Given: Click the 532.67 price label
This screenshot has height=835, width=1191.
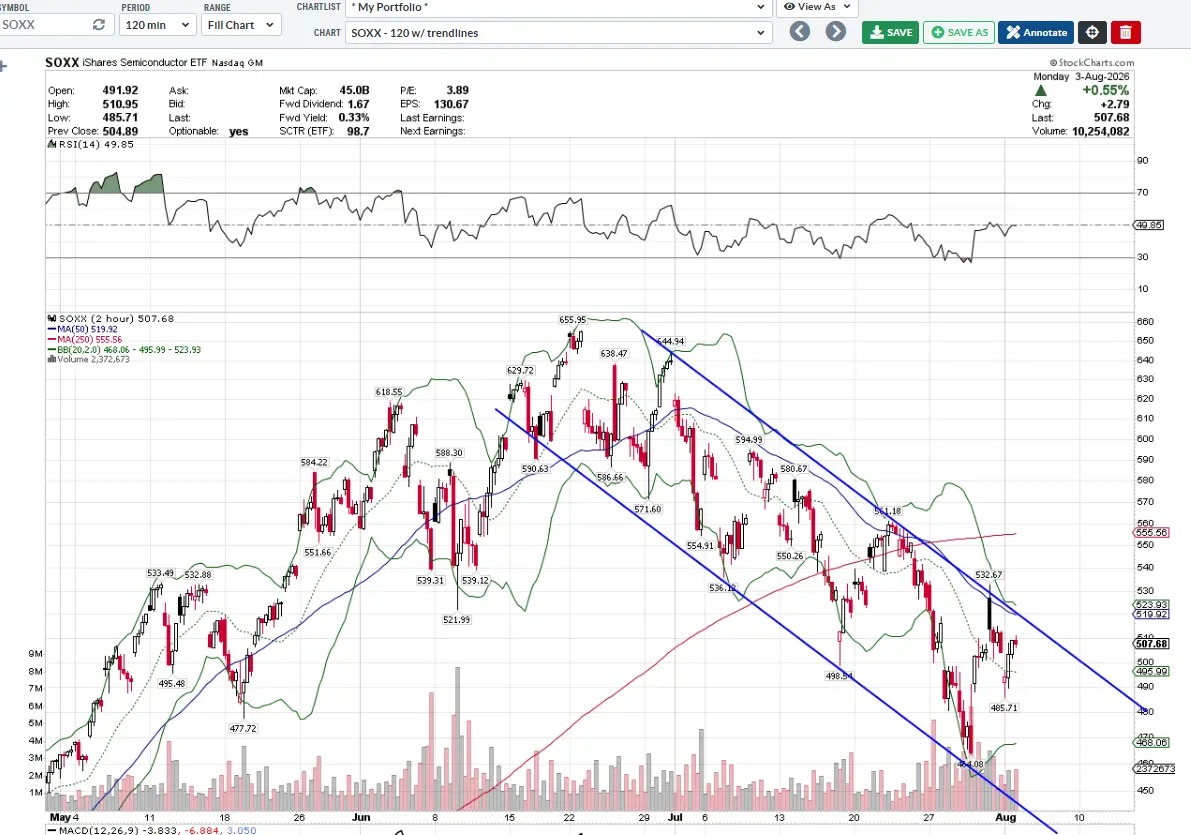Looking at the screenshot, I should (x=989, y=574).
